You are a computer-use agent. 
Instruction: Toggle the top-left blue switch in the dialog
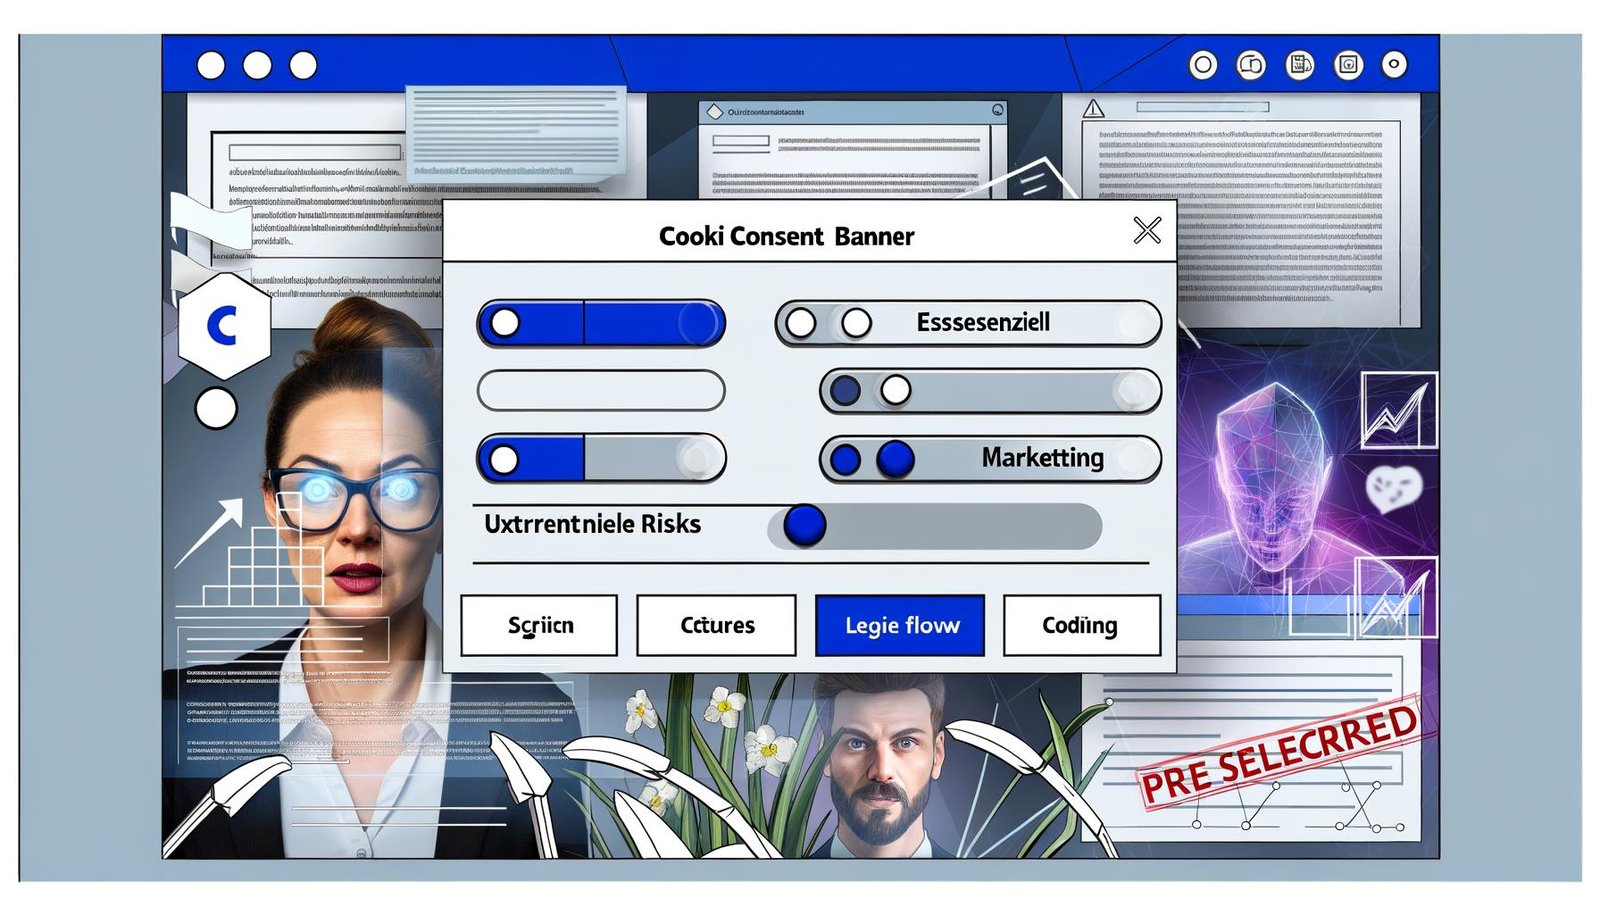tap(601, 323)
